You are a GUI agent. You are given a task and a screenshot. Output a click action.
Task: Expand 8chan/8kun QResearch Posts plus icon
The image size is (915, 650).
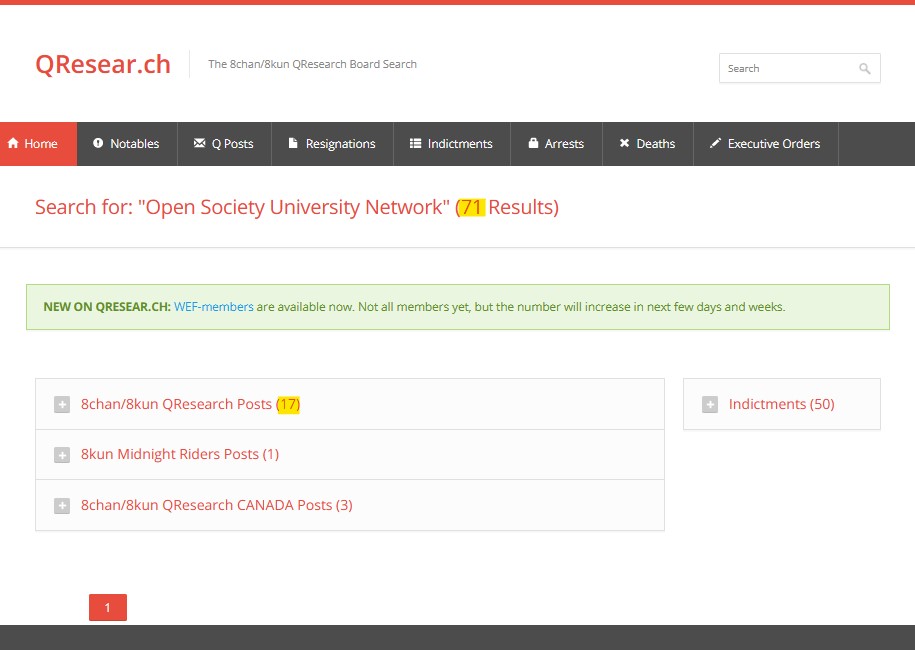[62, 404]
